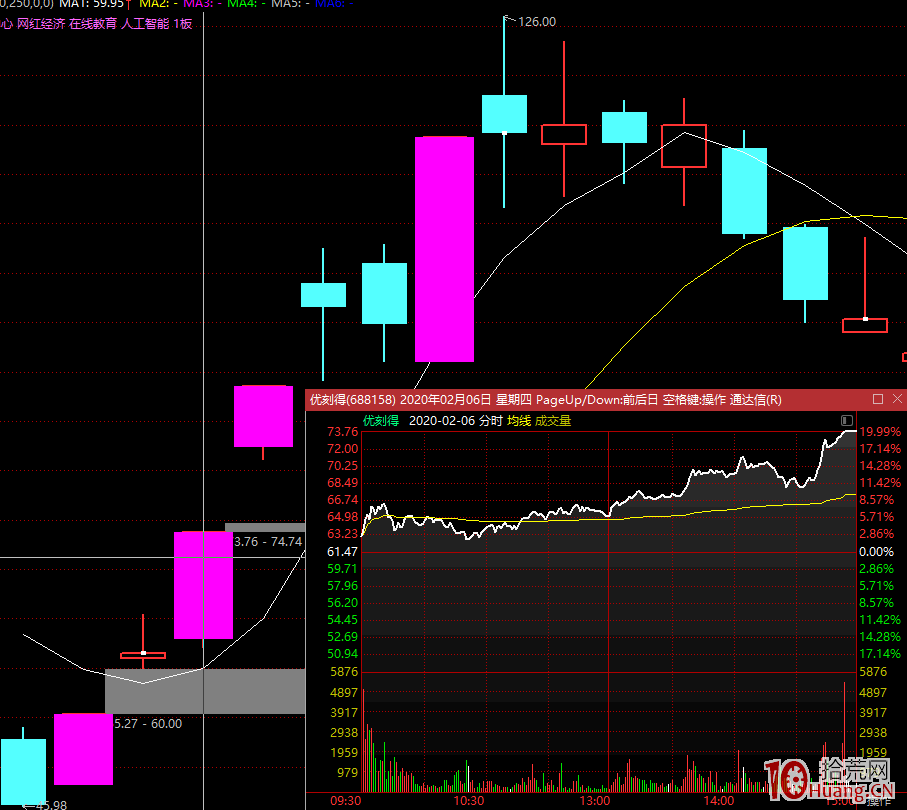Image resolution: width=907 pixels, height=810 pixels.
Task: Click the yellow MA2 indicator label
Action: click(x=158, y=4)
